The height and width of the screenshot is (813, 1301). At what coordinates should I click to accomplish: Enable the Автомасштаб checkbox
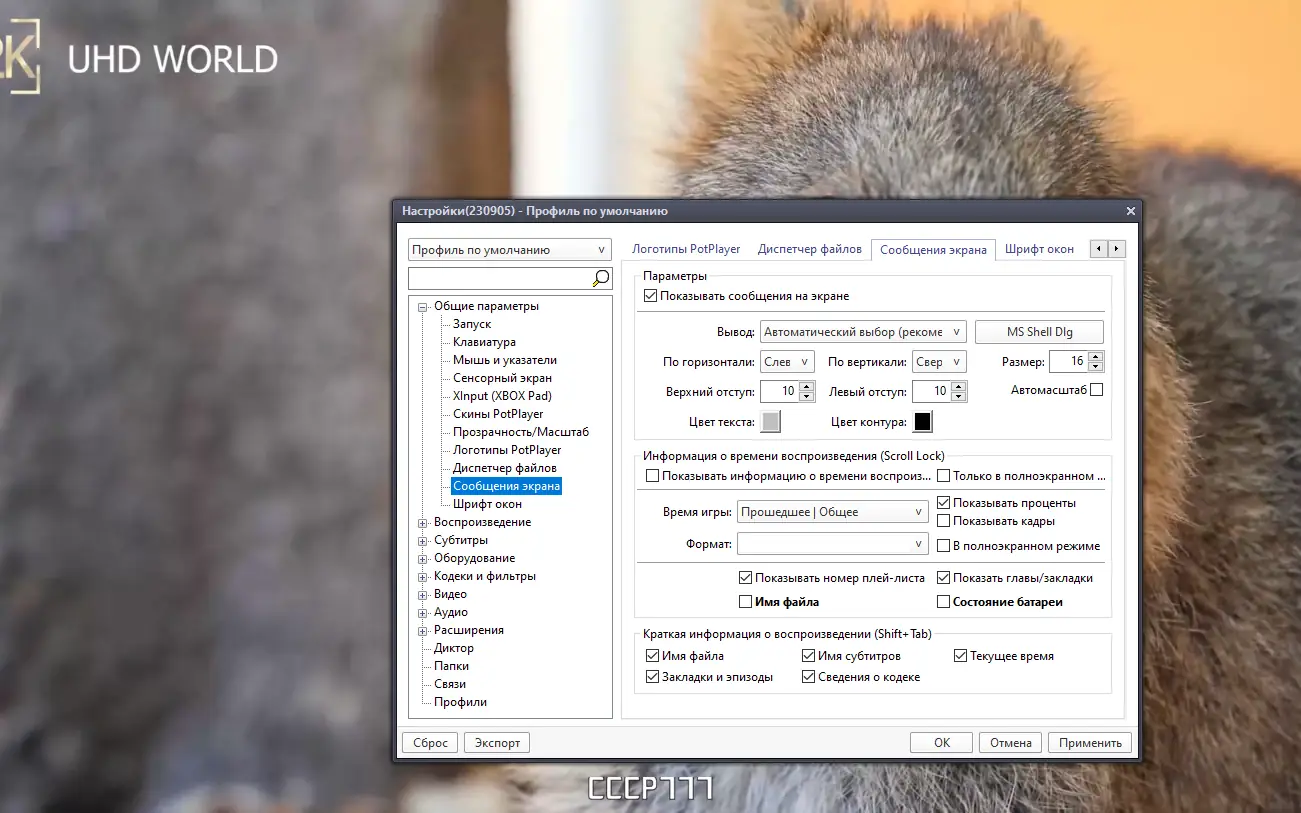pyautogui.click(x=1096, y=390)
